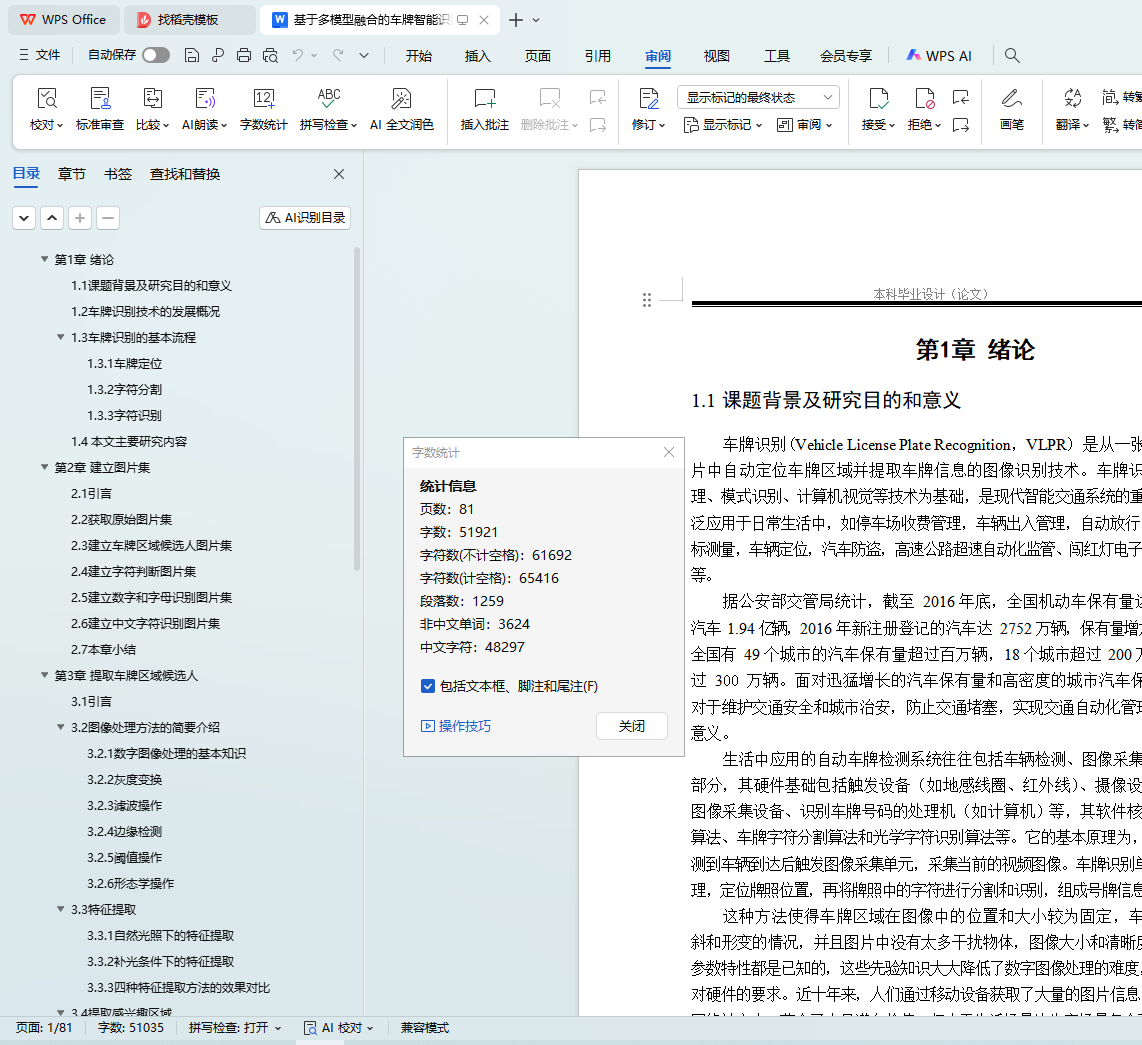Switch to the 开始 ribbon tab
The width and height of the screenshot is (1142, 1045).
pyautogui.click(x=419, y=56)
